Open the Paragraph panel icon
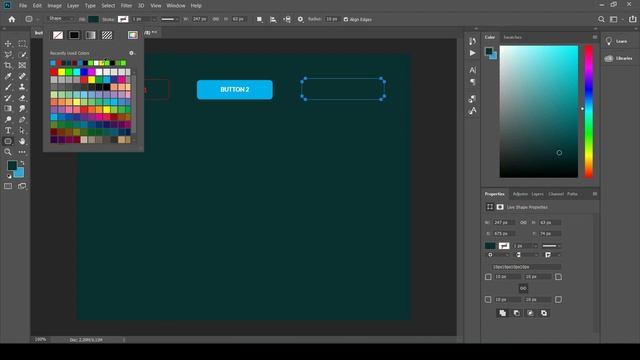Image resolution: width=640 pixels, height=360 pixels. coord(472,82)
